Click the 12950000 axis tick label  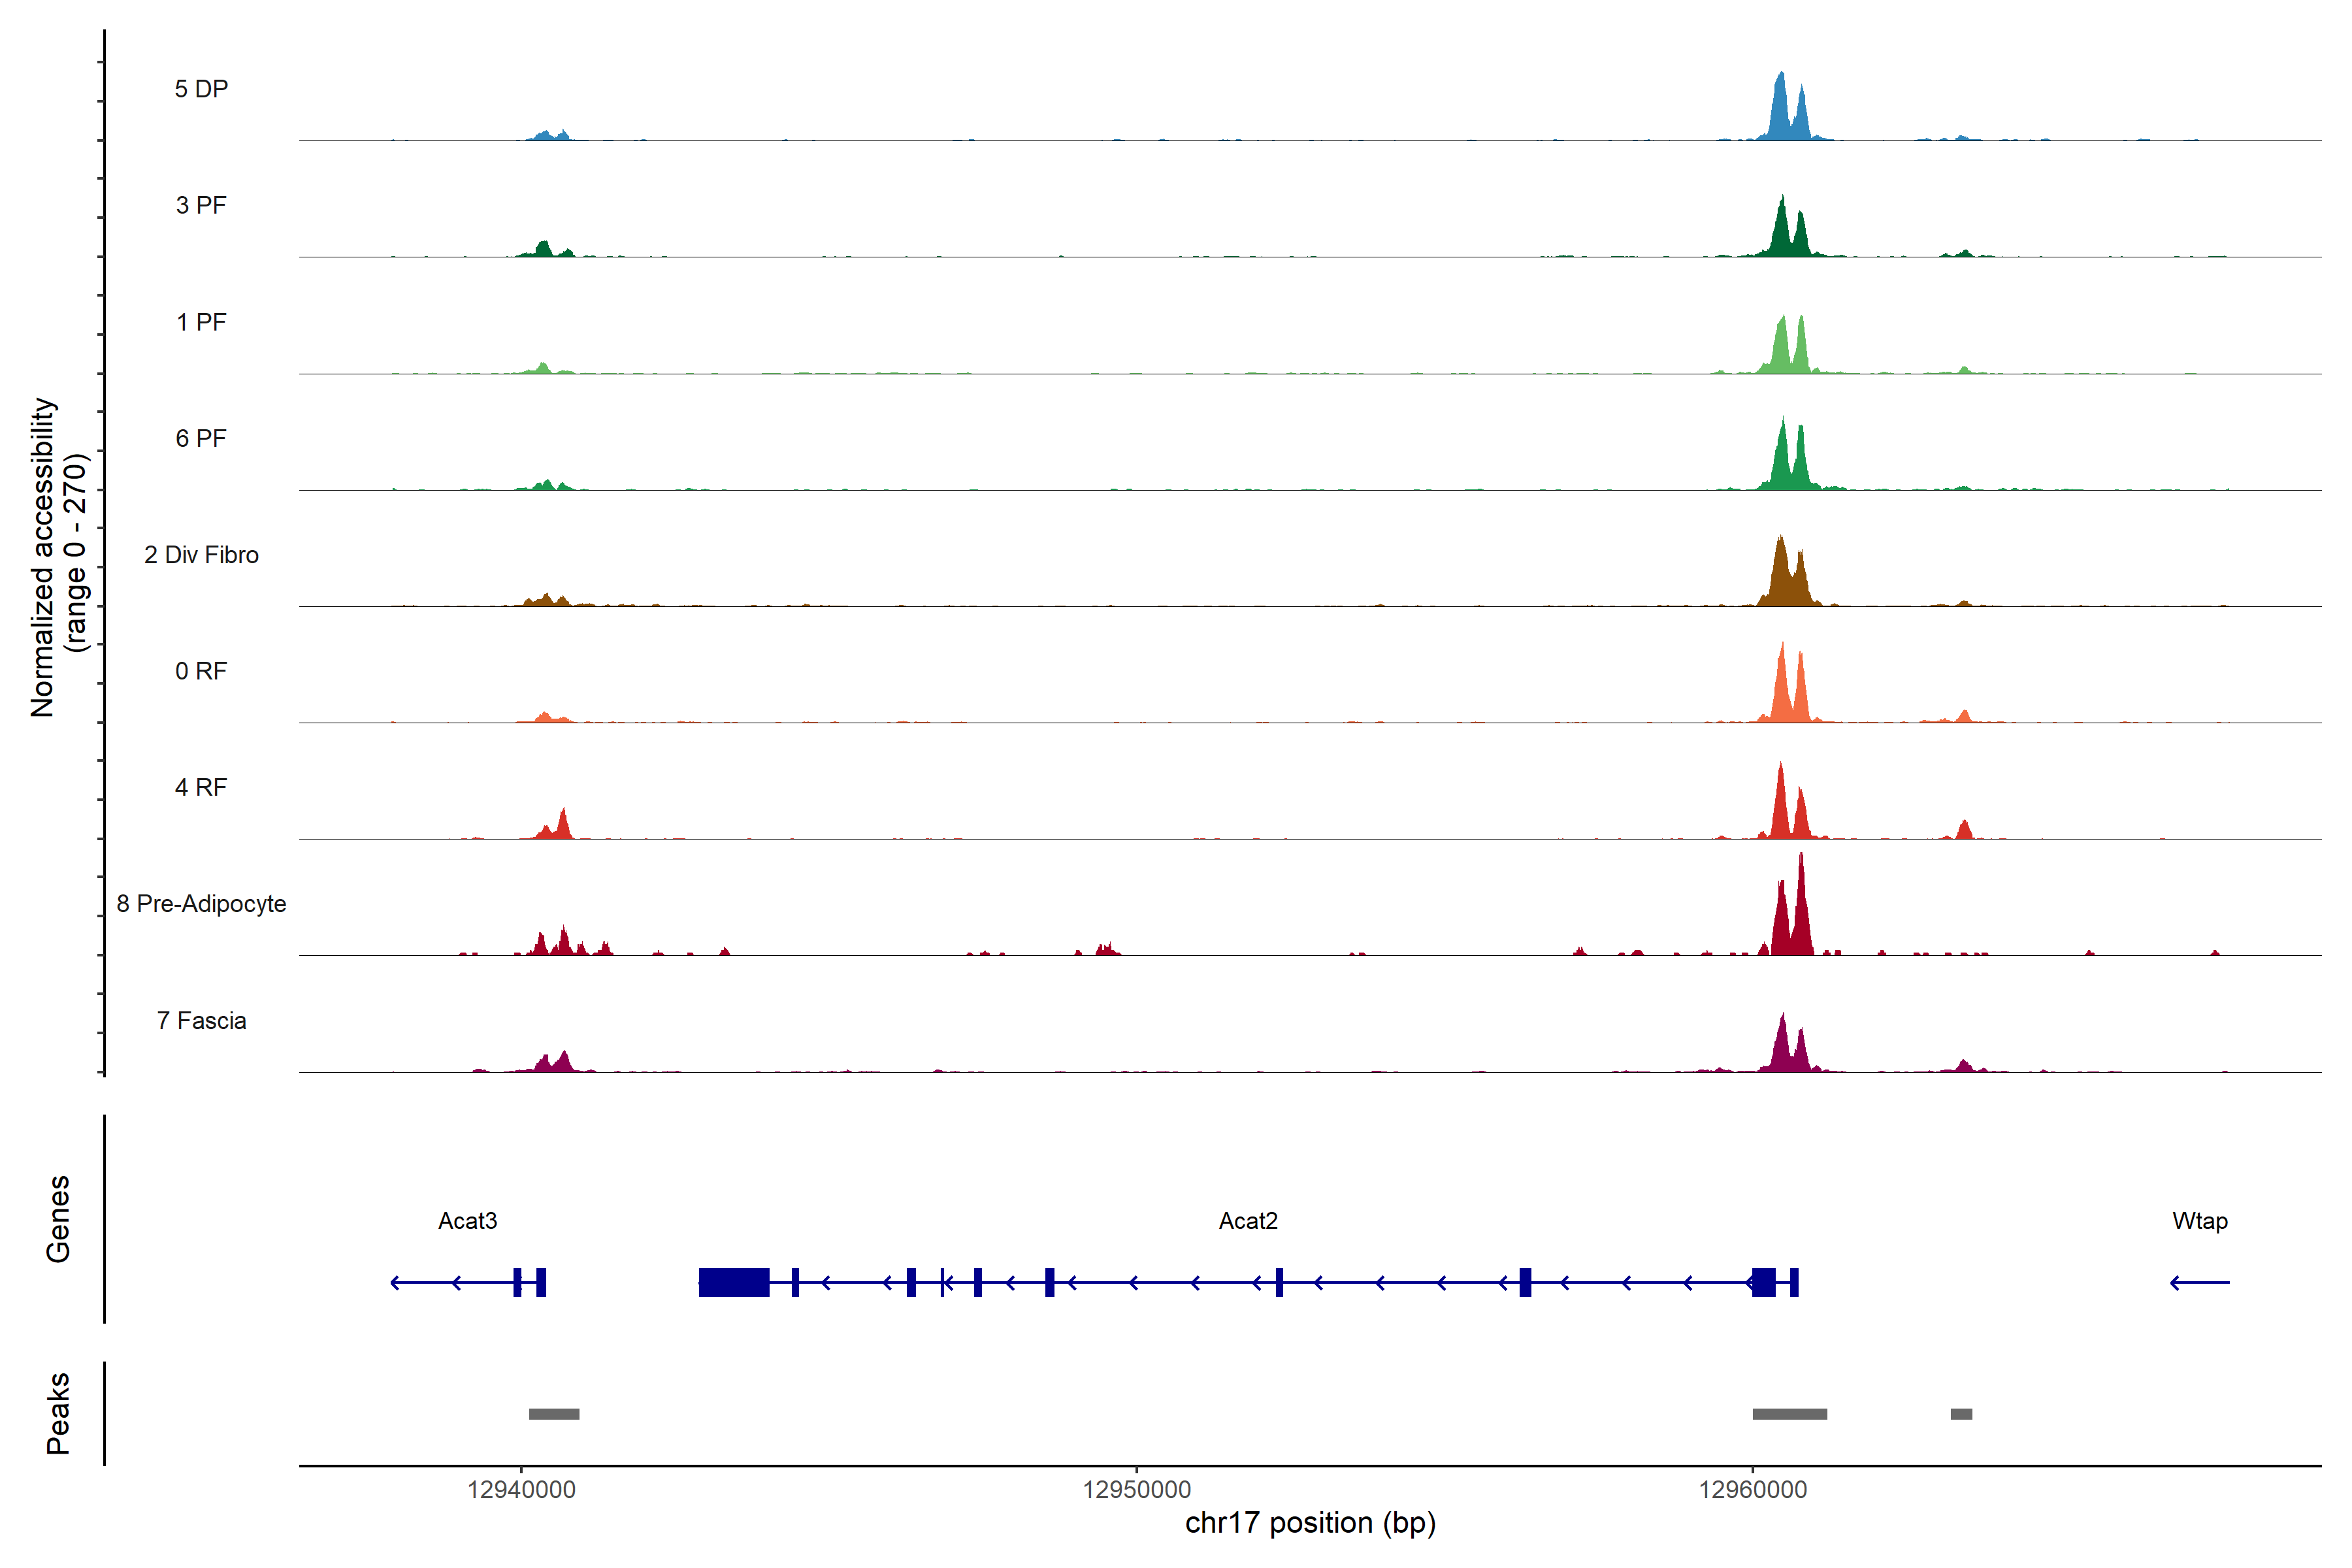(1137, 1490)
